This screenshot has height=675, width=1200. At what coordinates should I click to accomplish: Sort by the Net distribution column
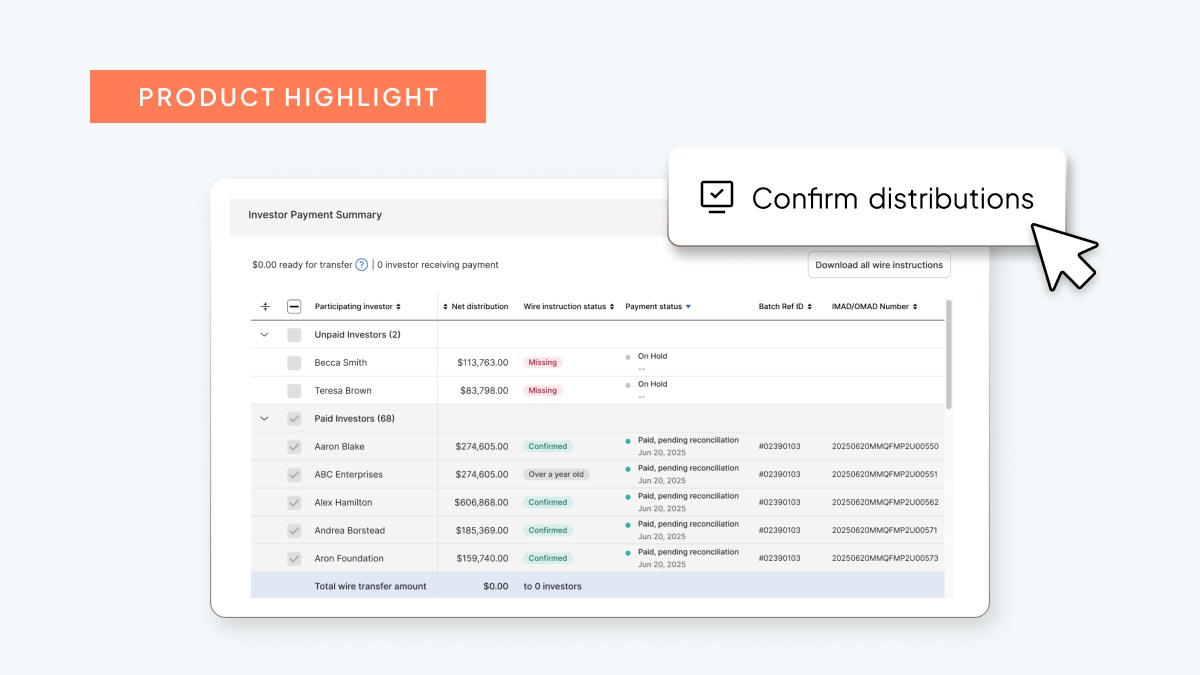coord(445,306)
